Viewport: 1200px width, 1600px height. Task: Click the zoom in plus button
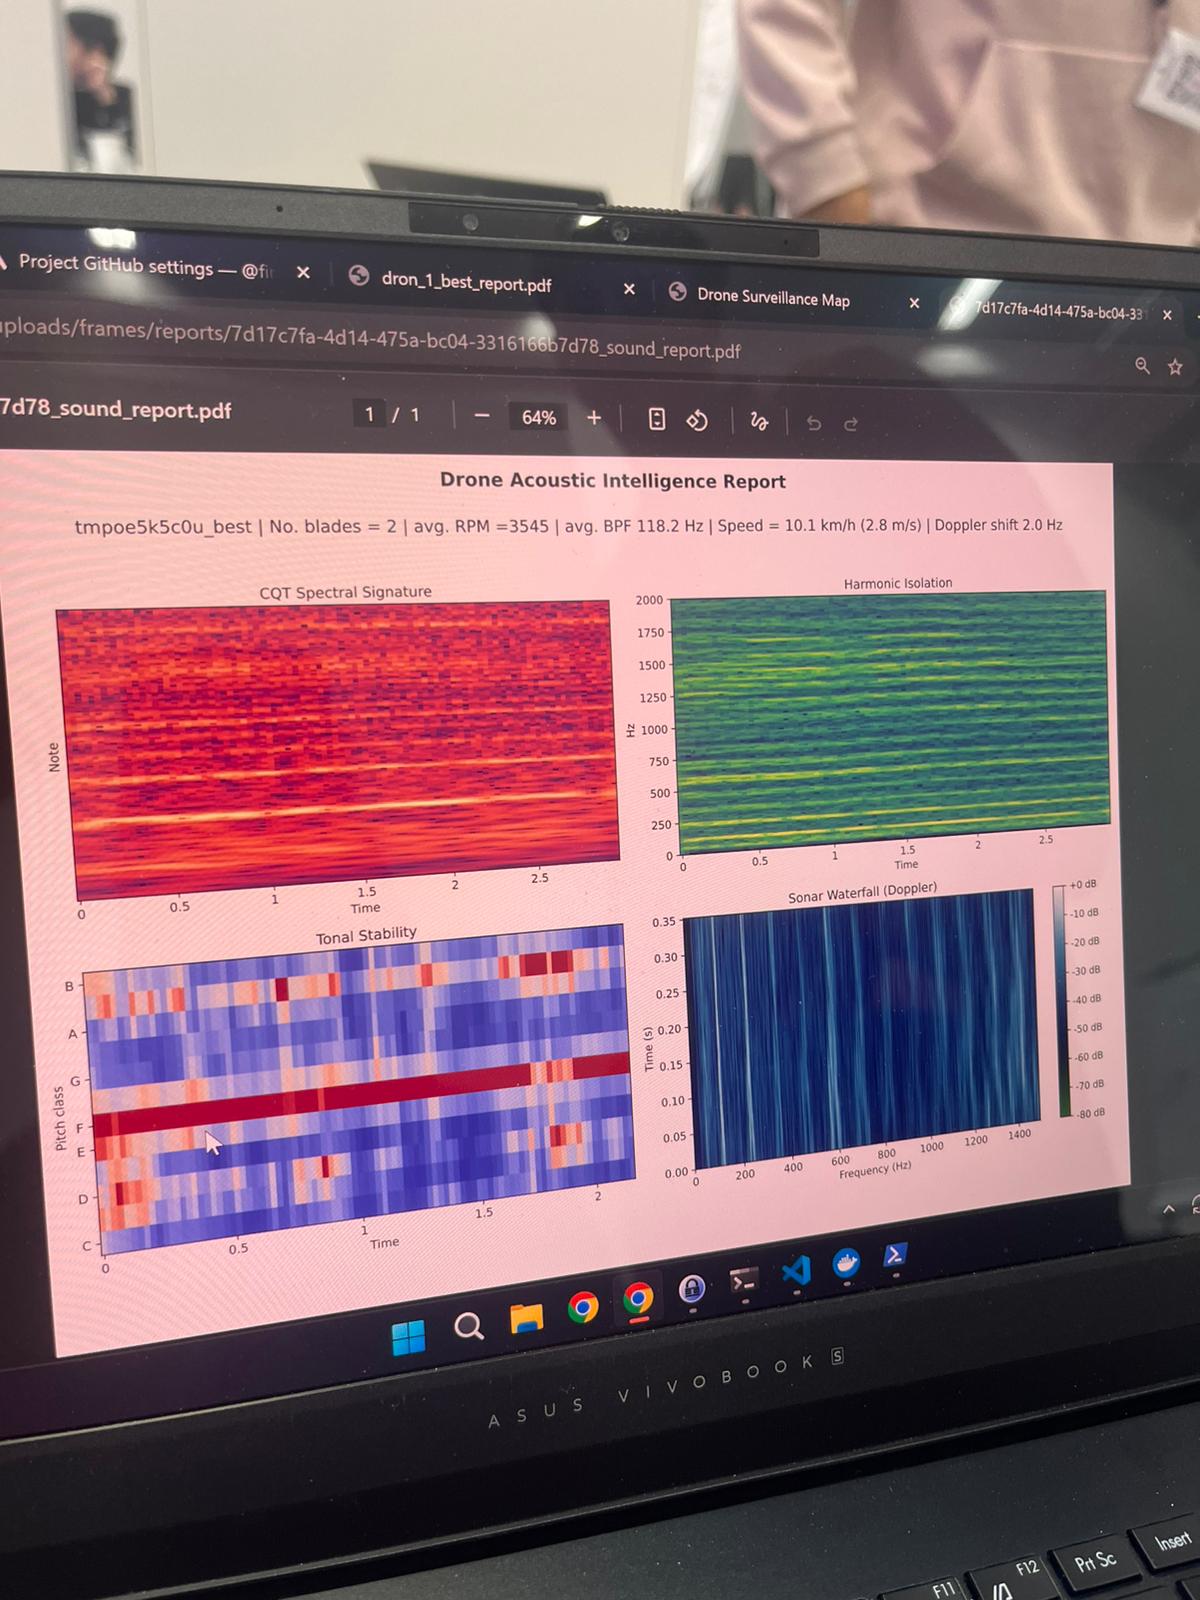594,418
